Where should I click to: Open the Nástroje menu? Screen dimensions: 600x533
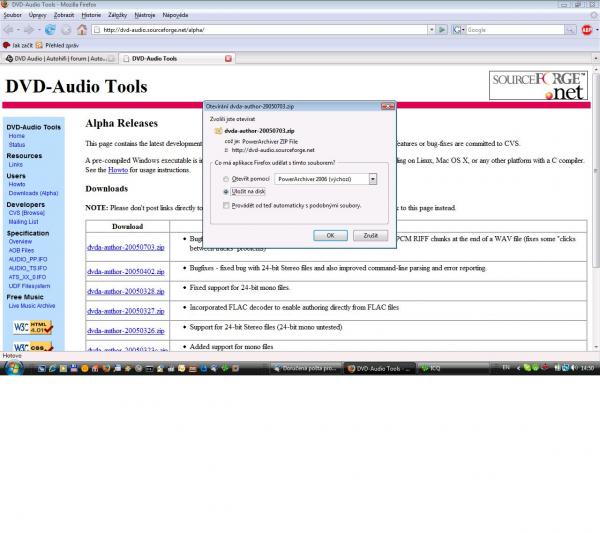click(x=147, y=17)
